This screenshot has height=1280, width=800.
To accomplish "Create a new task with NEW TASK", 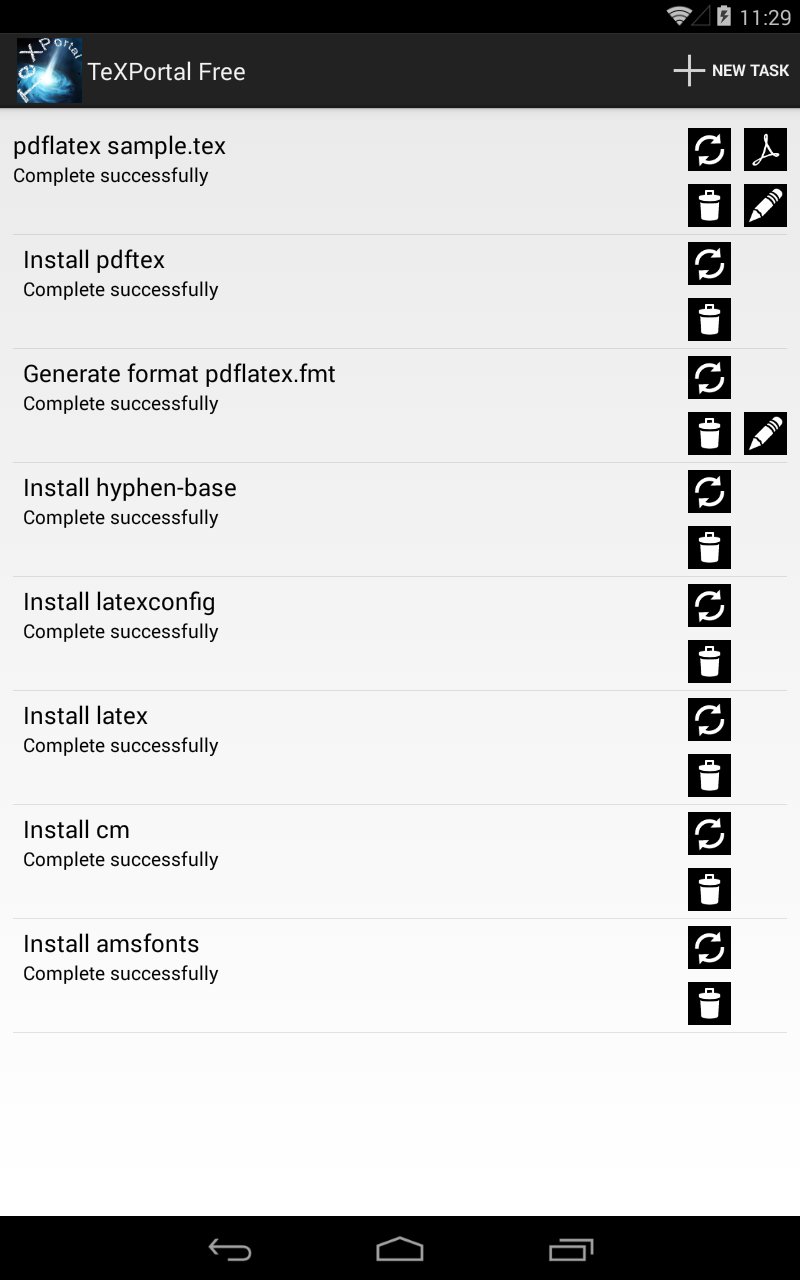I will 731,71.
